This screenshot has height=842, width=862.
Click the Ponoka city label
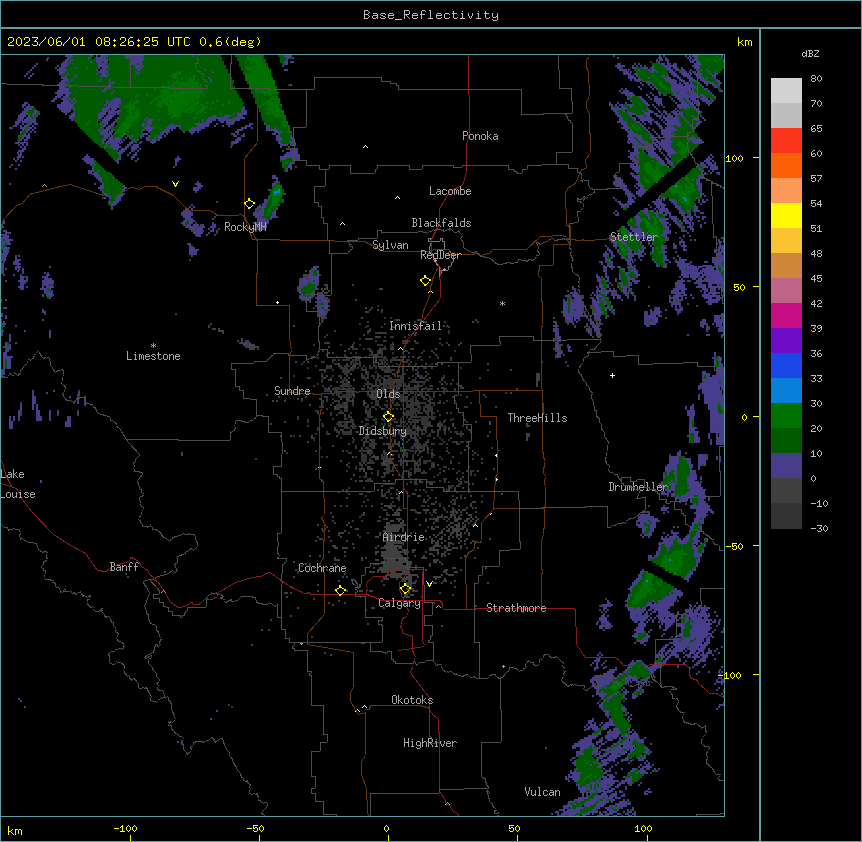[480, 136]
